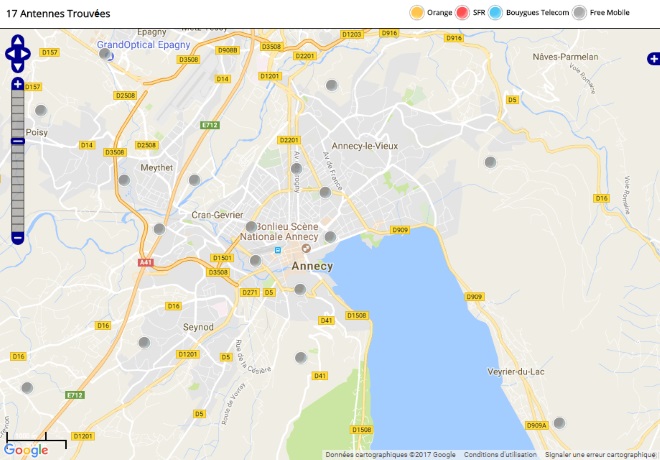The width and height of the screenshot is (660, 460).
Task: Click the zoom slider handle on the zoom bar
Action: point(18,141)
